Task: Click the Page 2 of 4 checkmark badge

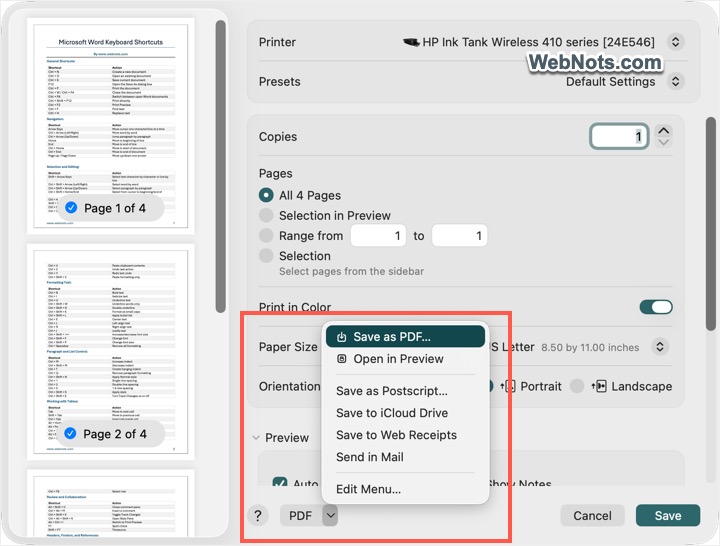Action: coord(70,433)
